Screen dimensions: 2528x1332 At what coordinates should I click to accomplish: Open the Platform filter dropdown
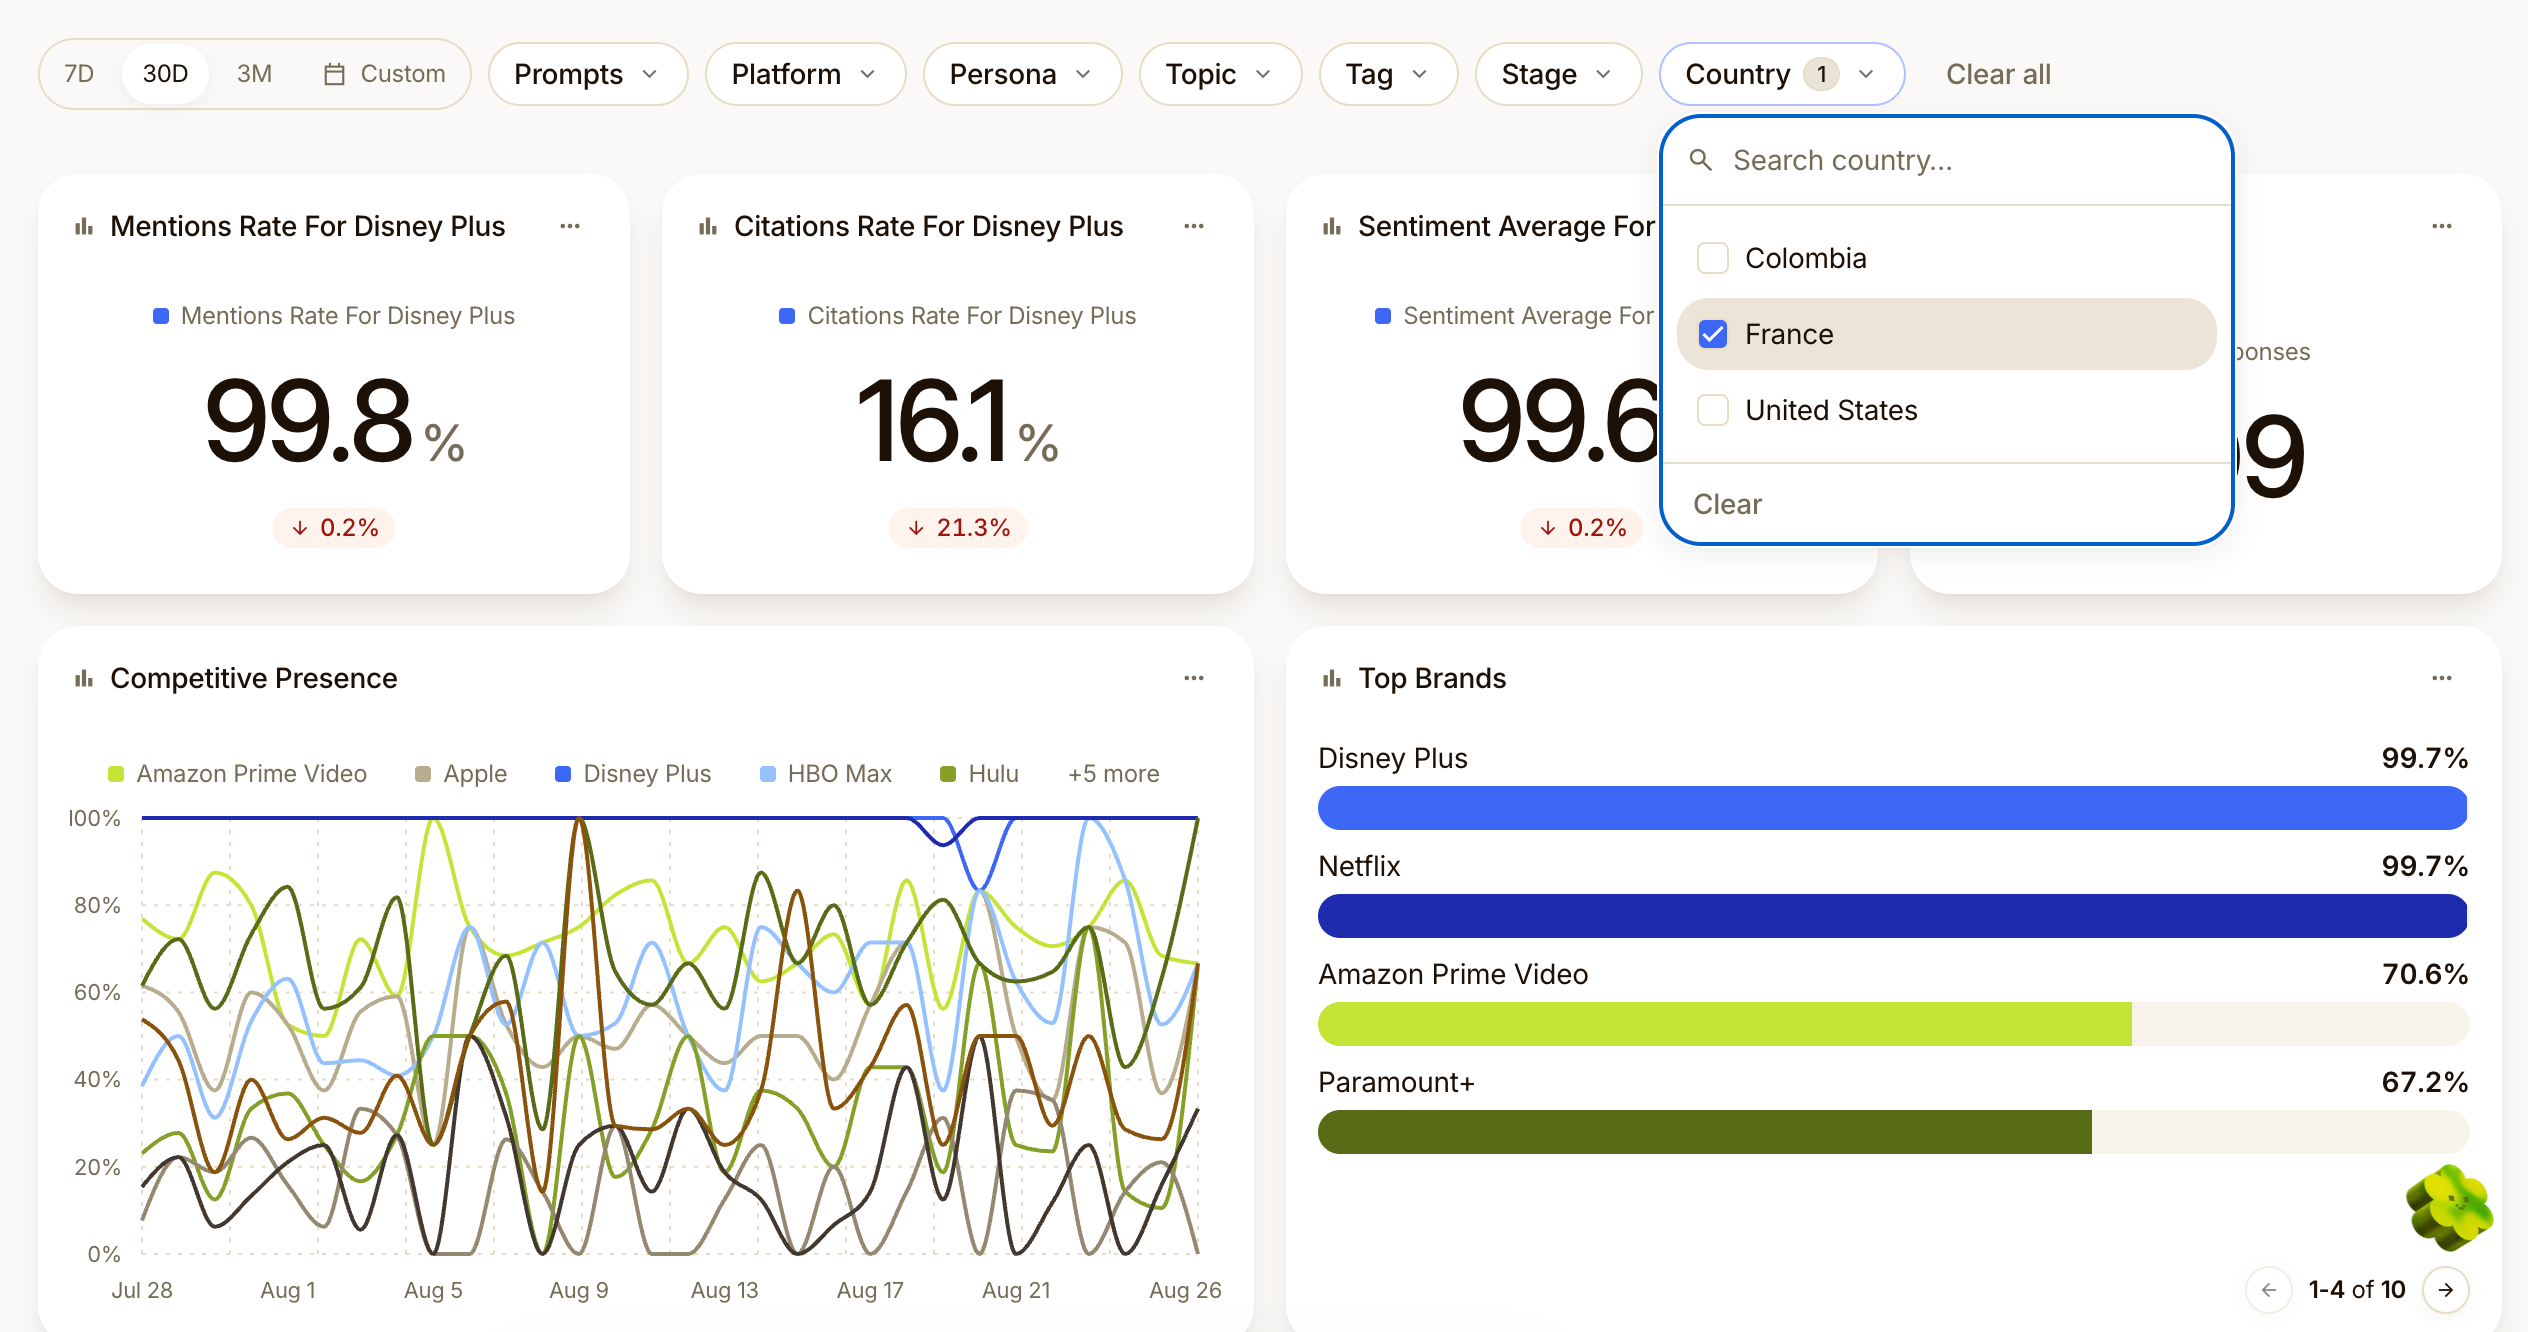tap(805, 74)
